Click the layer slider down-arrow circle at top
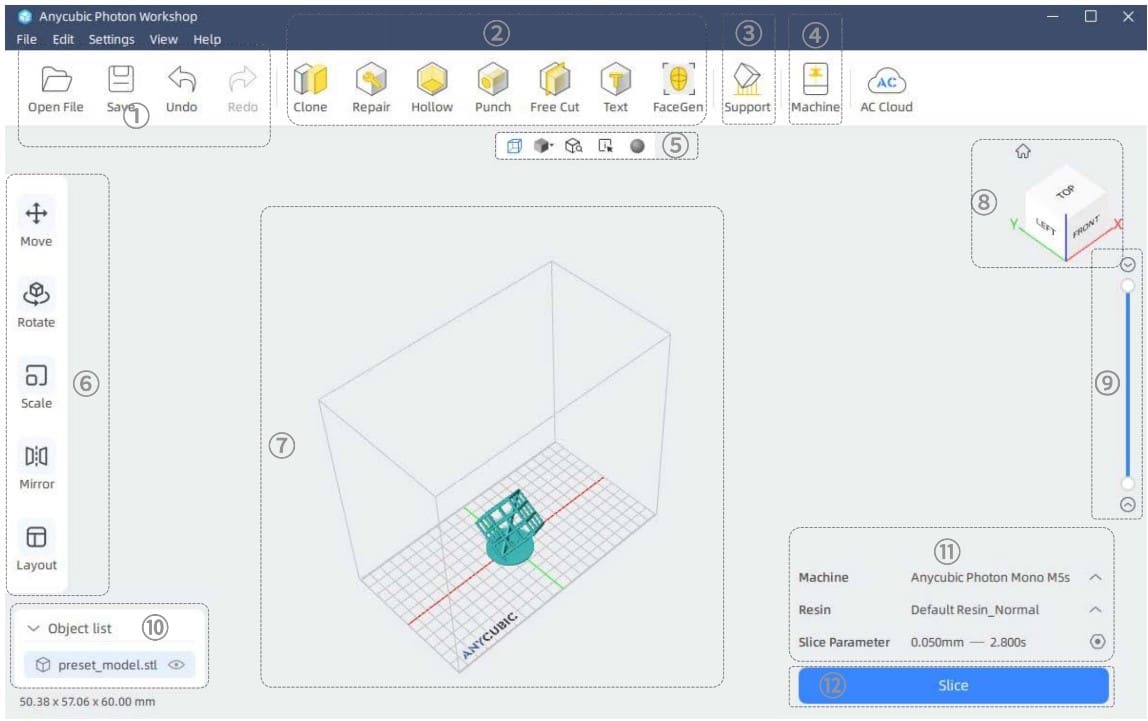This screenshot has width=1148, height=721. click(1128, 264)
